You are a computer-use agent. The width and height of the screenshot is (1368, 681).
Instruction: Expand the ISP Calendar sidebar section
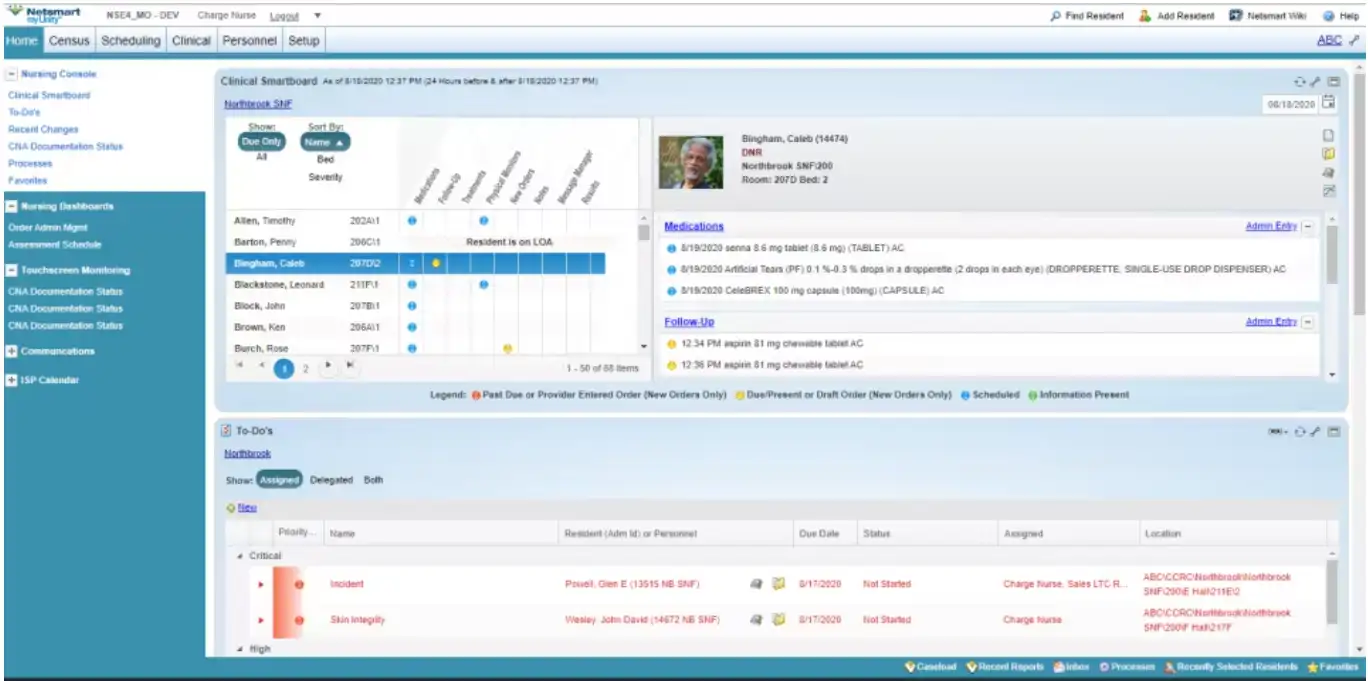pyautogui.click(x=13, y=378)
